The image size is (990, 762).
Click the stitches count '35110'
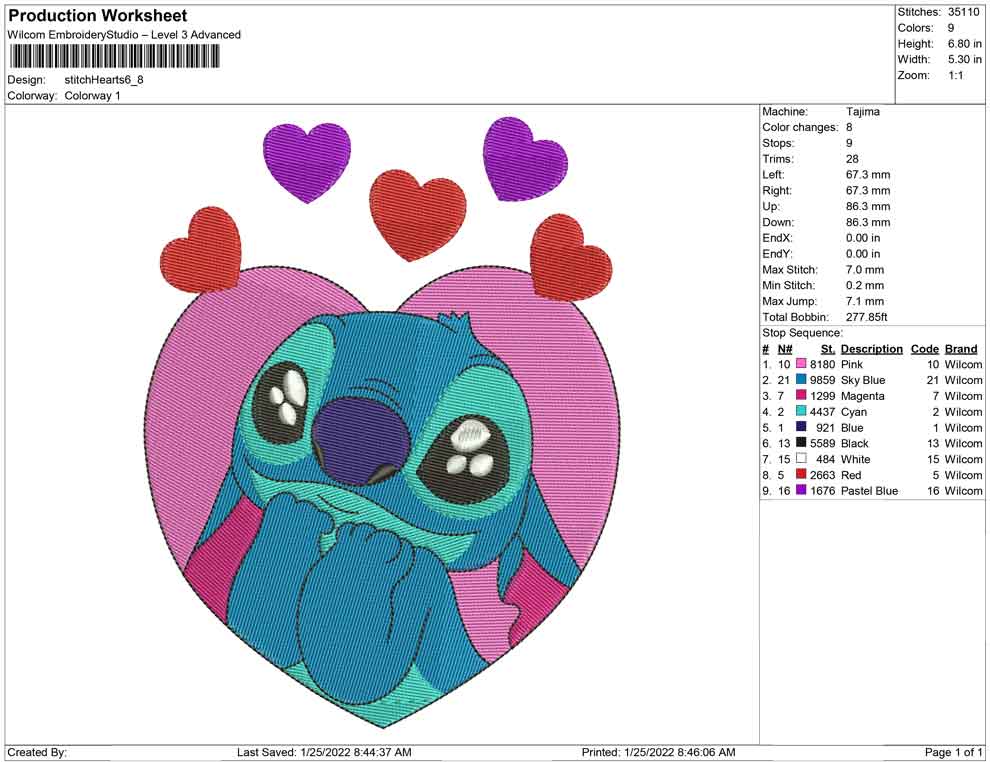point(963,12)
